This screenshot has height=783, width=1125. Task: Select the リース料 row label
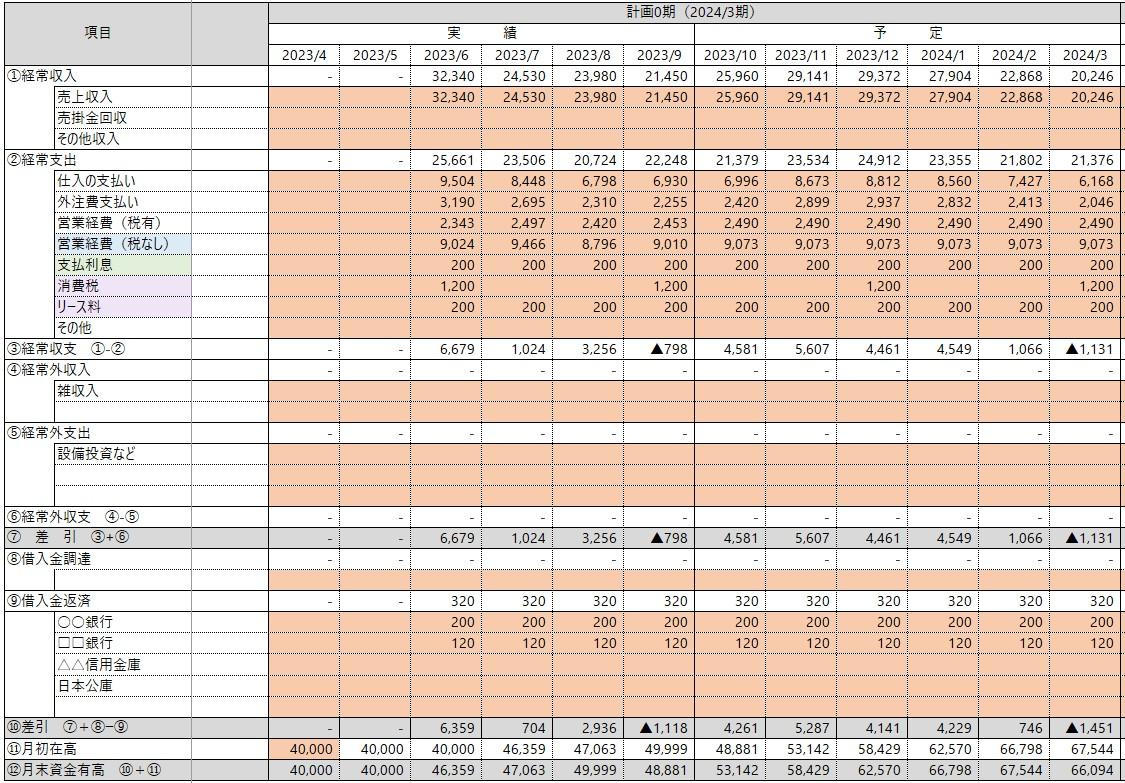tap(122, 307)
